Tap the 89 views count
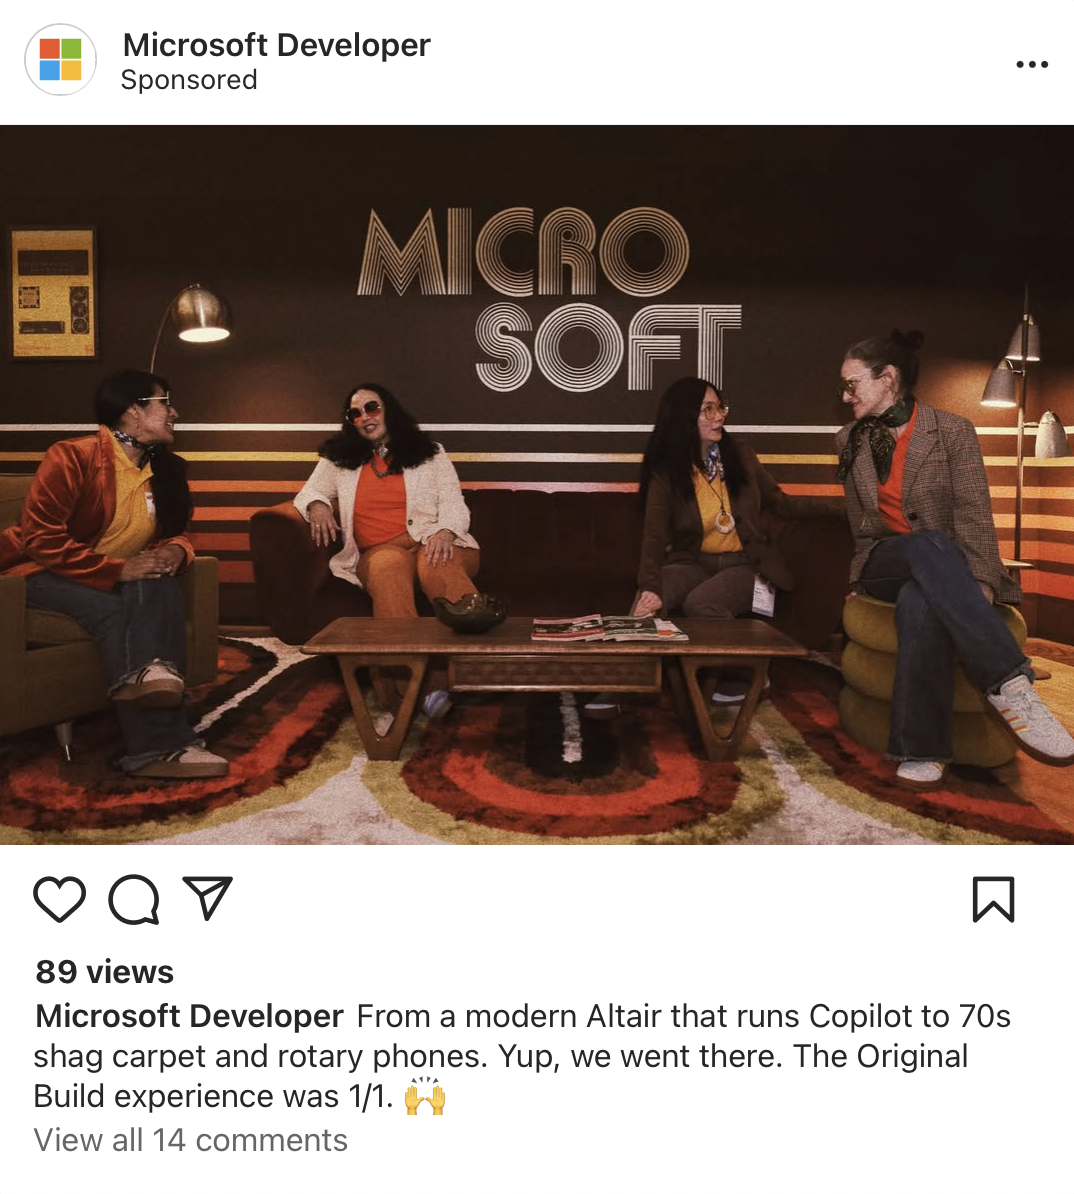The image size is (1074, 1194). (x=104, y=972)
